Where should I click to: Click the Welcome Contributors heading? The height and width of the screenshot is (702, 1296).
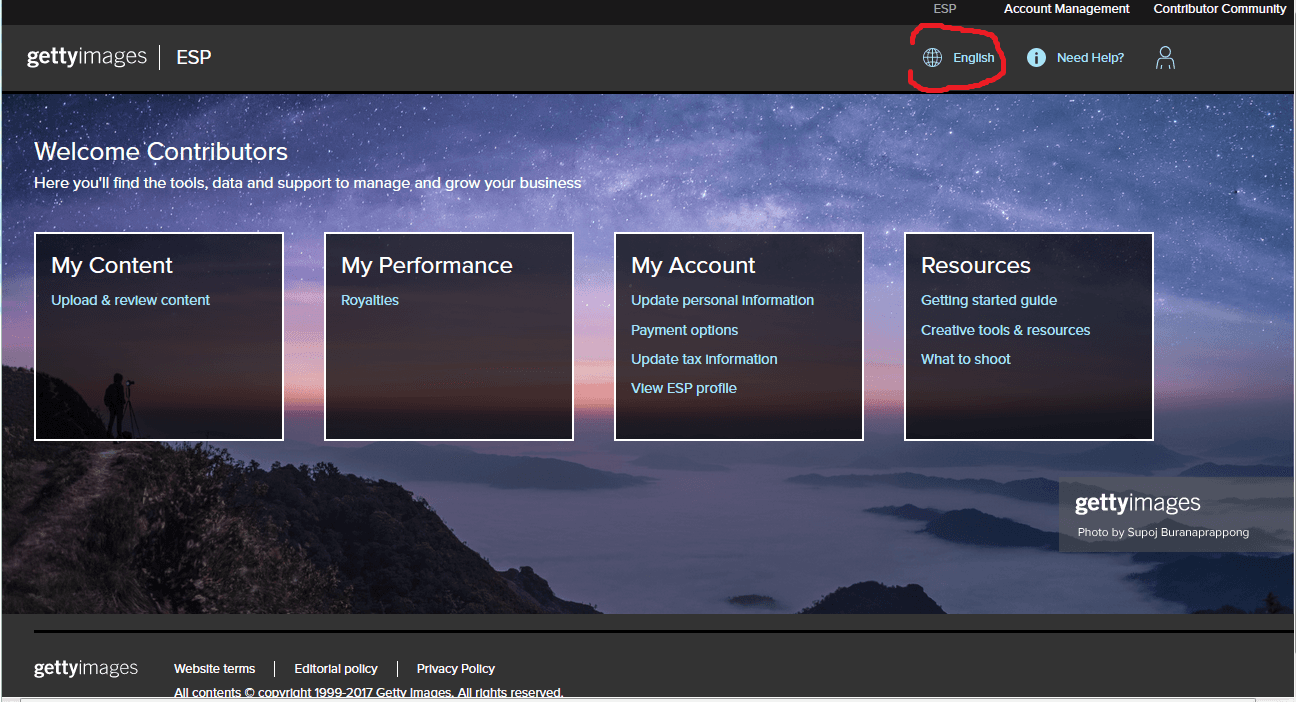161,152
